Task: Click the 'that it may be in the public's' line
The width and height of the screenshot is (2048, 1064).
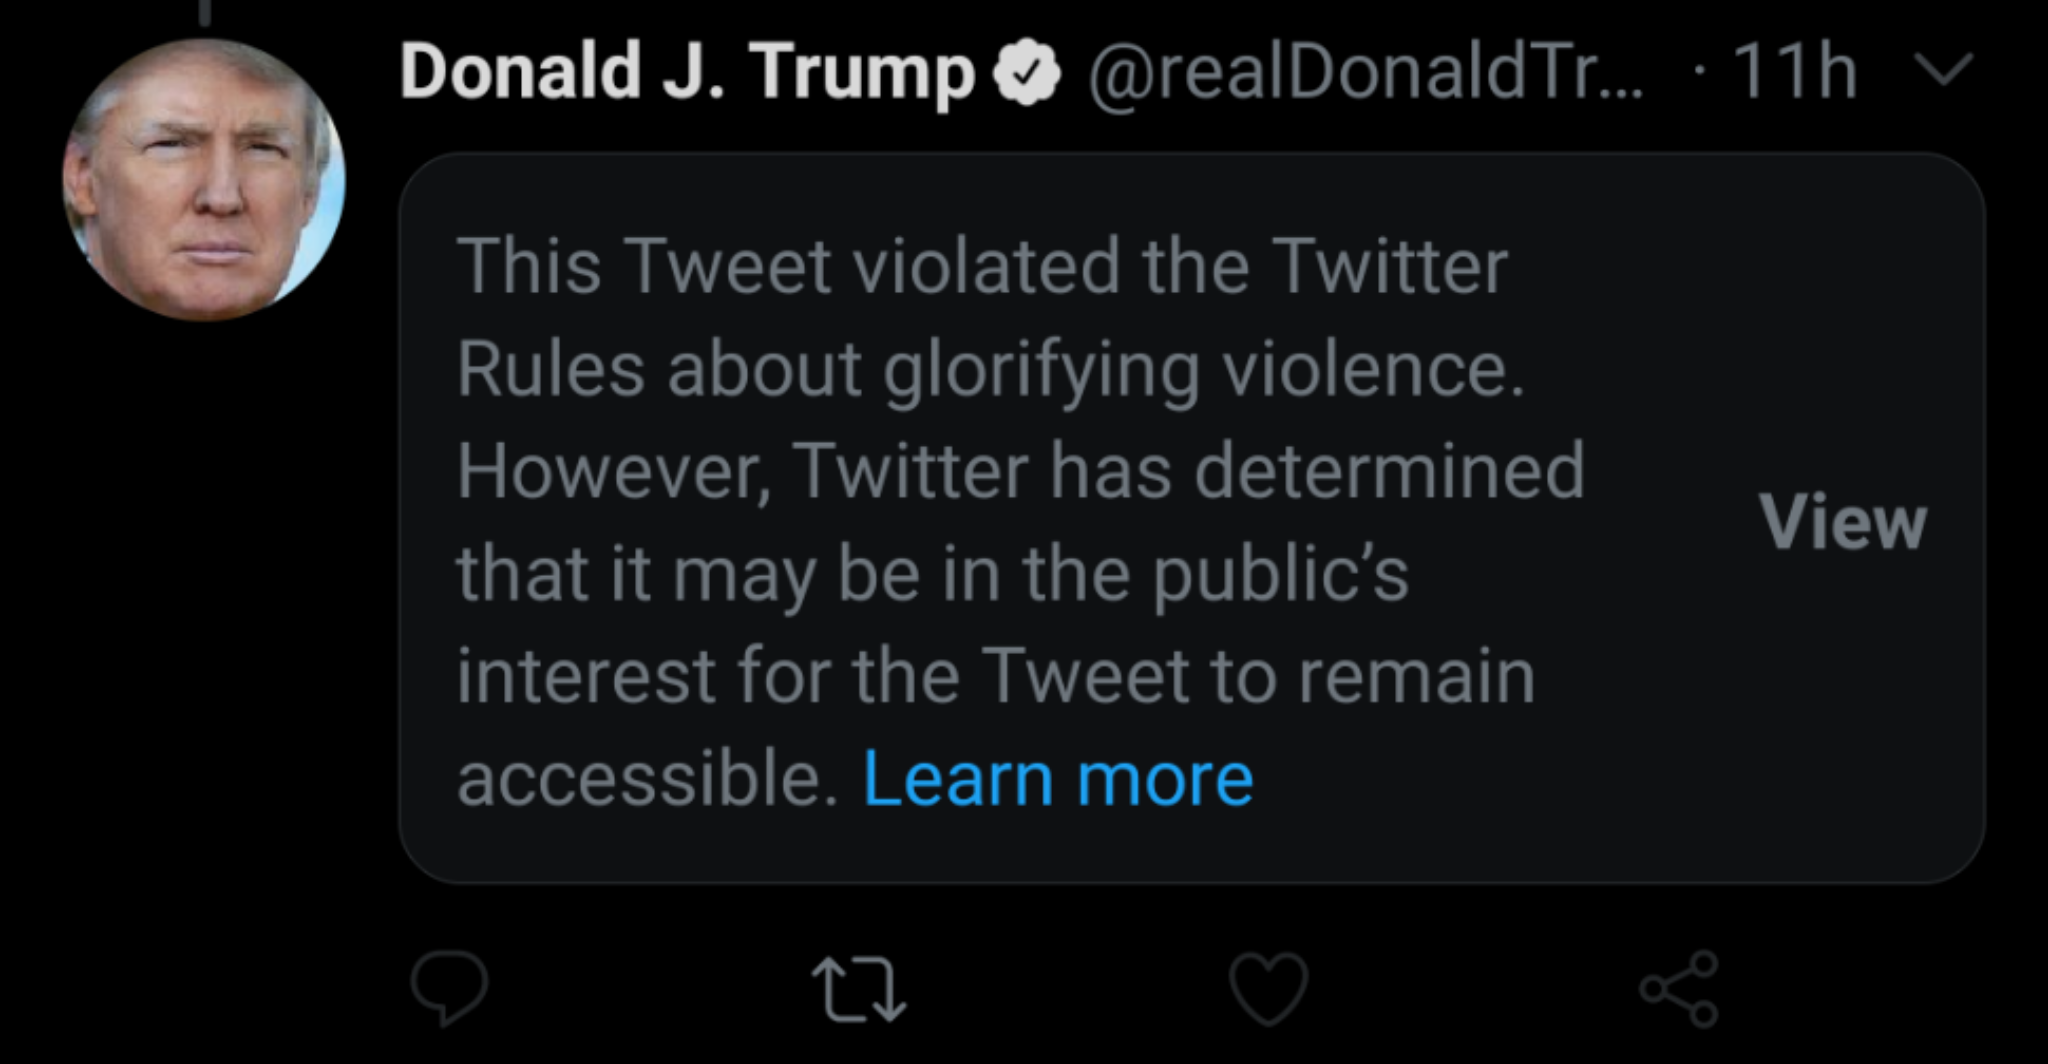Action: pyautogui.click(x=932, y=574)
